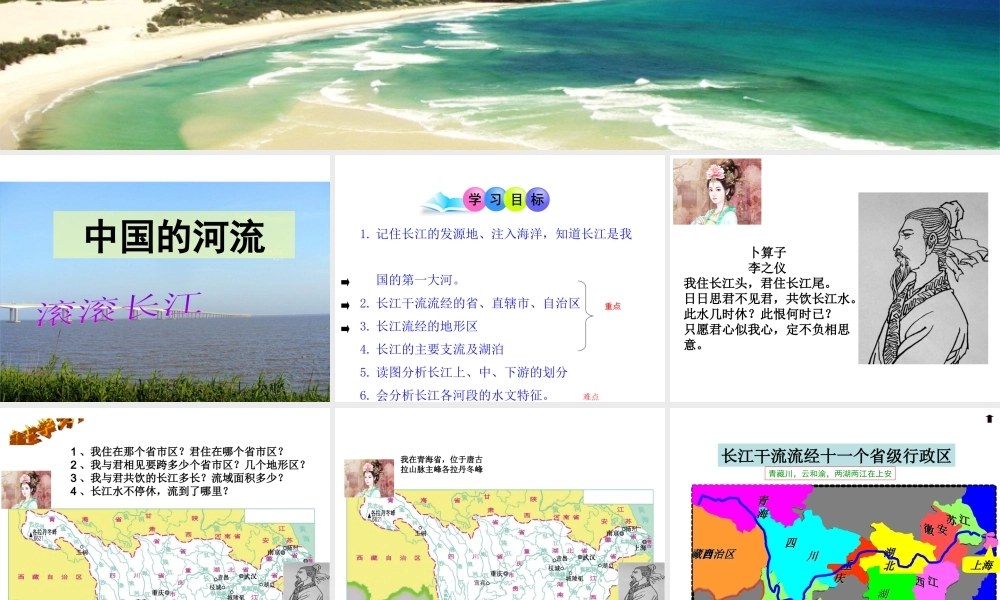Open the beach banner image at the top
The image size is (1000, 600).
tap(500, 75)
